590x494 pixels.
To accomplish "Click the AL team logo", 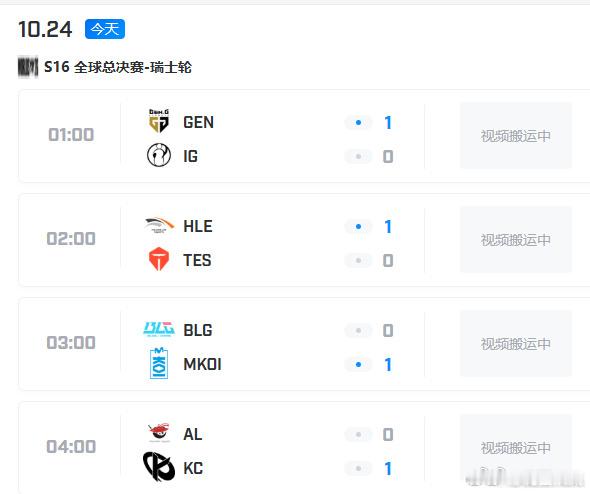I will click(159, 433).
